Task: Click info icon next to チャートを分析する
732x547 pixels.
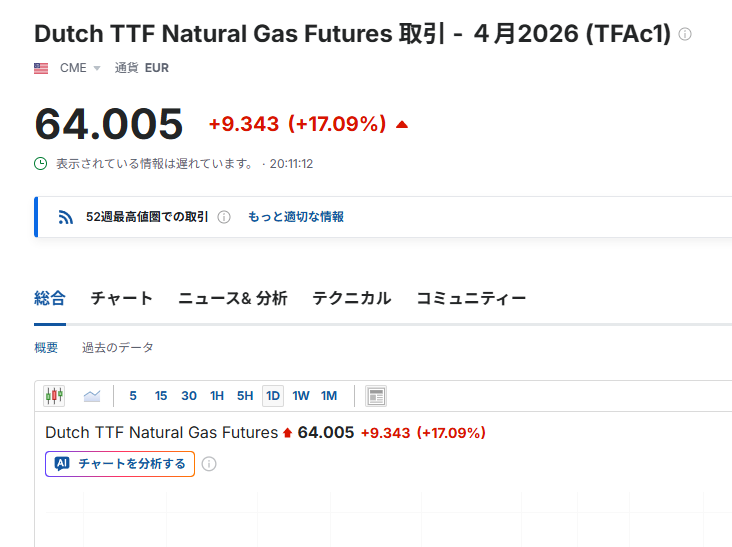Action: coord(209,464)
